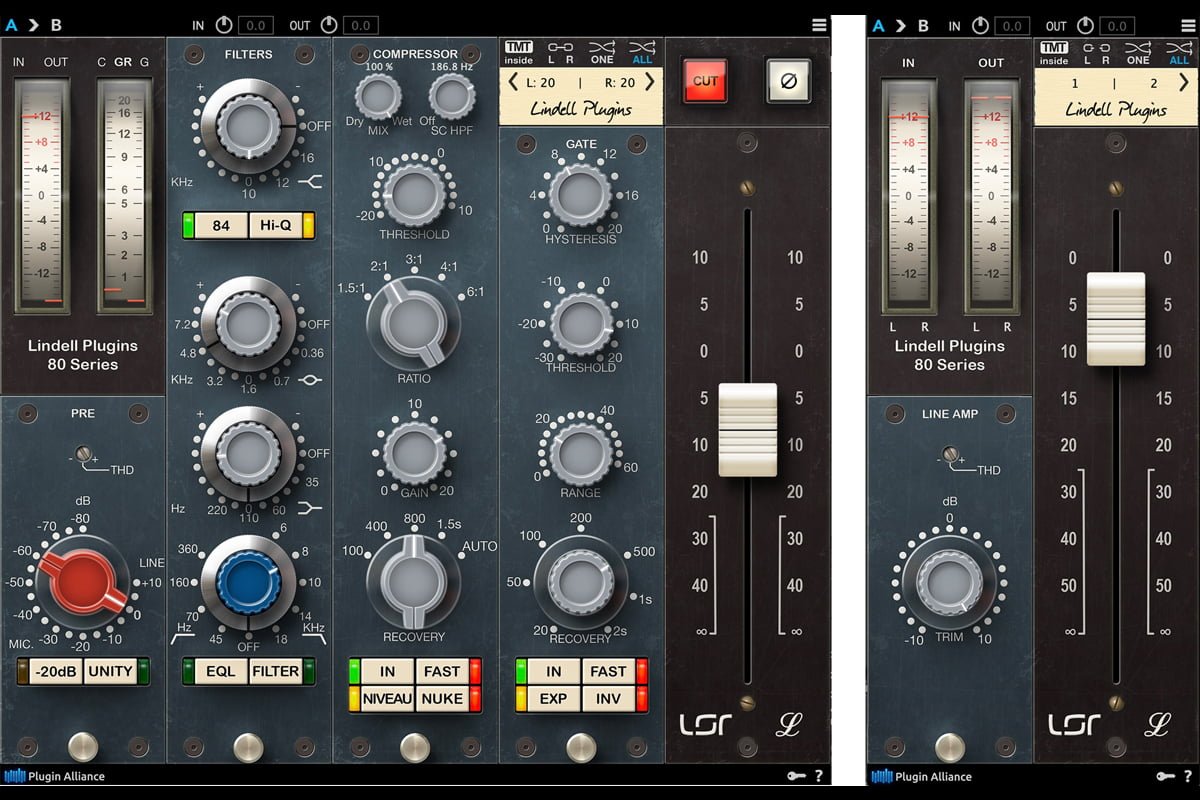Click next channel chevron beside R: 20
The width and height of the screenshot is (1200, 800).
pyautogui.click(x=649, y=83)
